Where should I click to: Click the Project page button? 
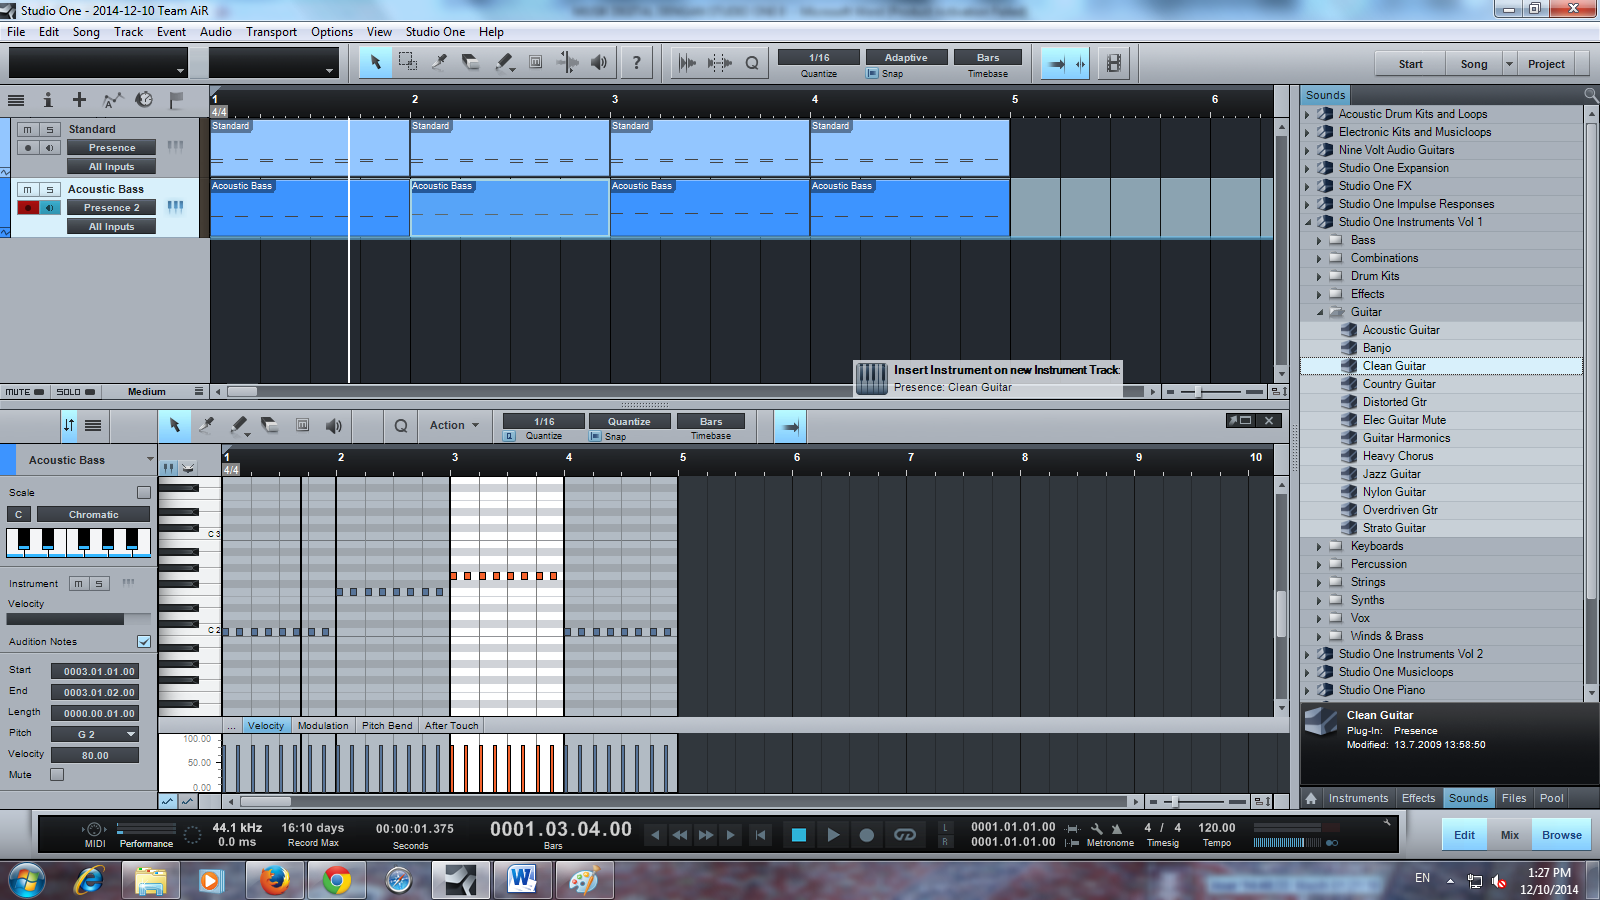pyautogui.click(x=1546, y=64)
